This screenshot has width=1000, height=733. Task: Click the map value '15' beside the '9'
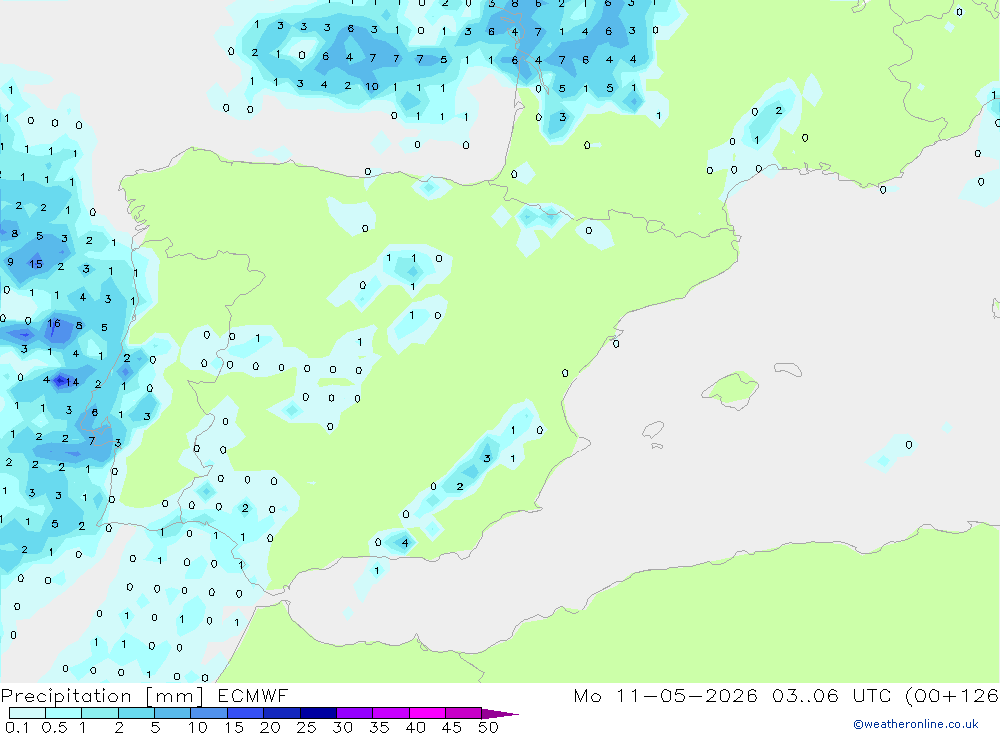(x=36, y=263)
